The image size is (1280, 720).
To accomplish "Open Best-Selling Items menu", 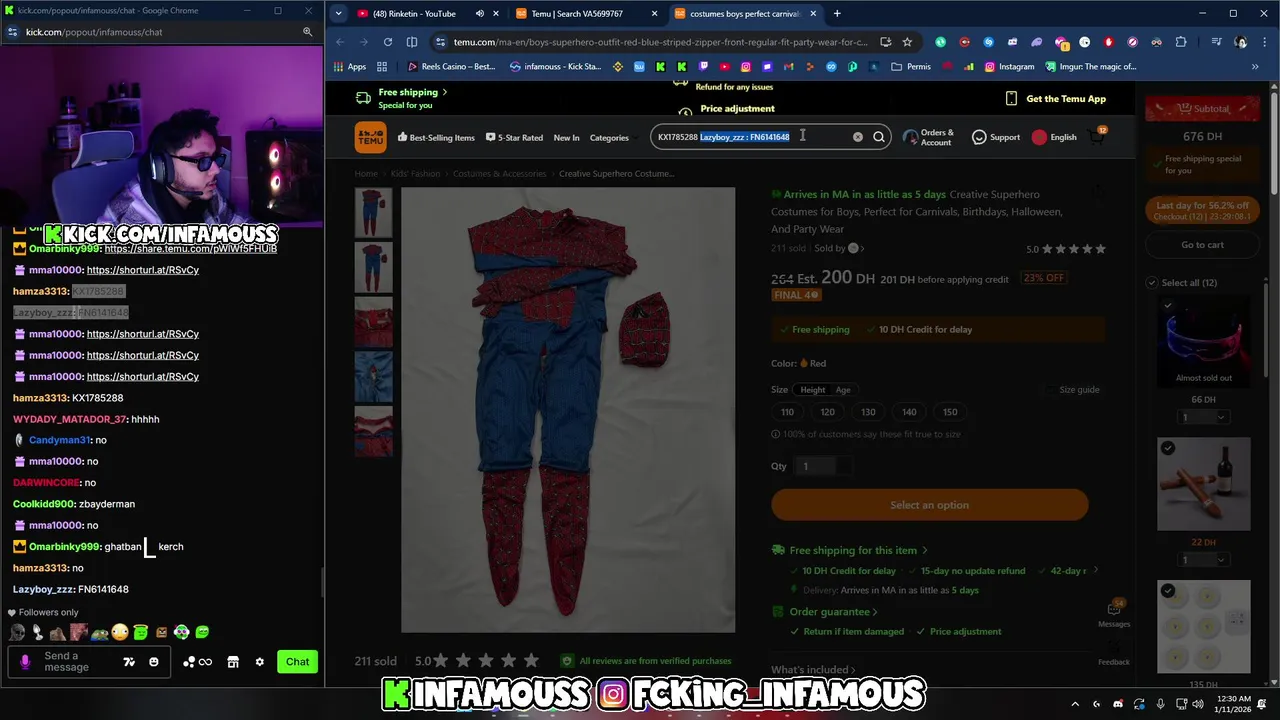I will click(x=436, y=138).
